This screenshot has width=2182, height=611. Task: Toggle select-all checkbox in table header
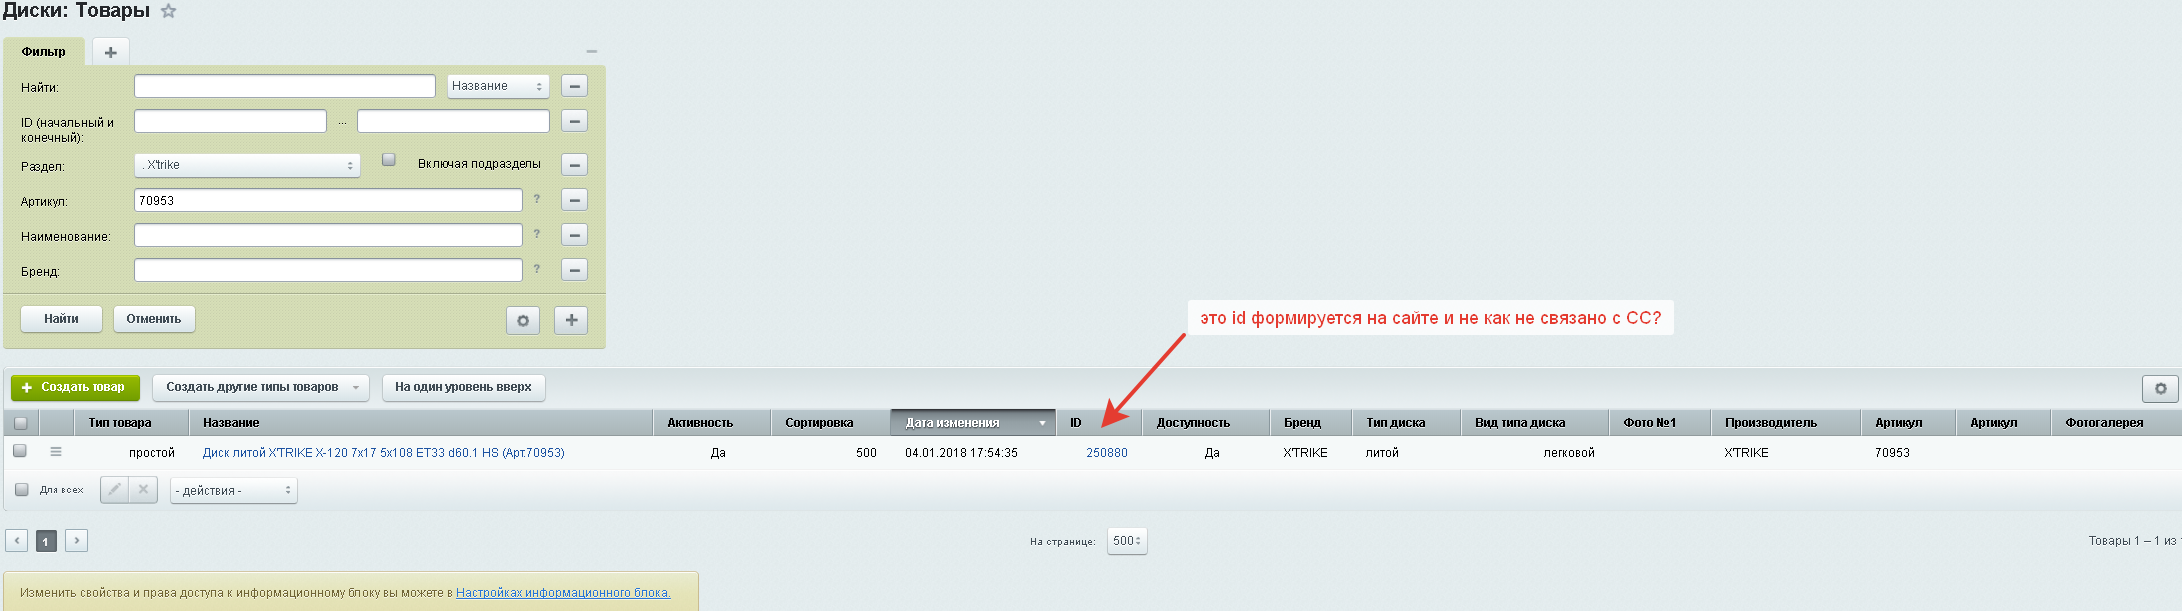[21, 423]
